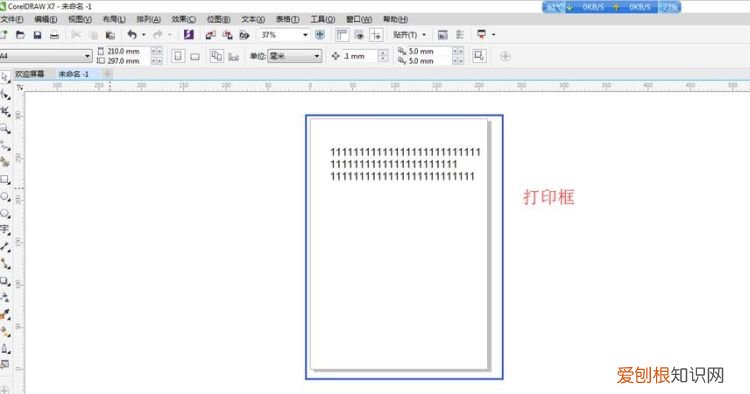750x394 pixels.
Task: Select the Rectangle tool
Action: pos(5,180)
